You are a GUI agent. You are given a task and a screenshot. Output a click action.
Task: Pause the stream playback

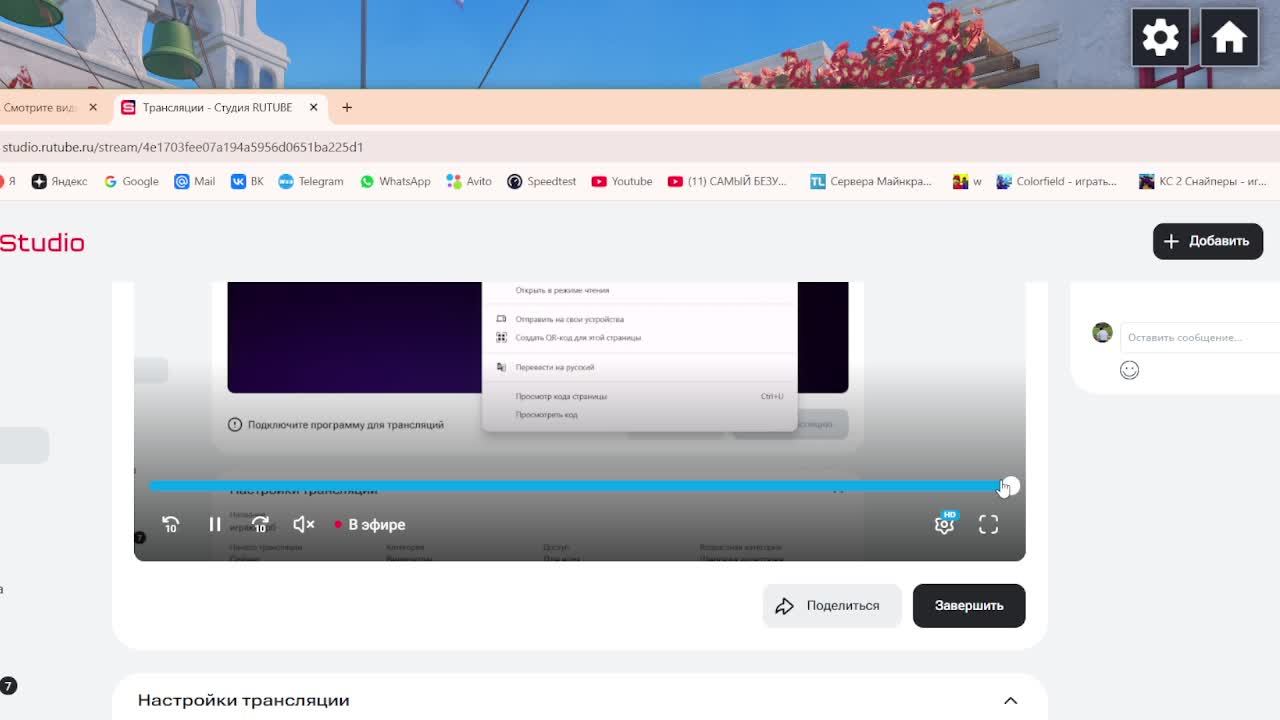[x=215, y=524]
